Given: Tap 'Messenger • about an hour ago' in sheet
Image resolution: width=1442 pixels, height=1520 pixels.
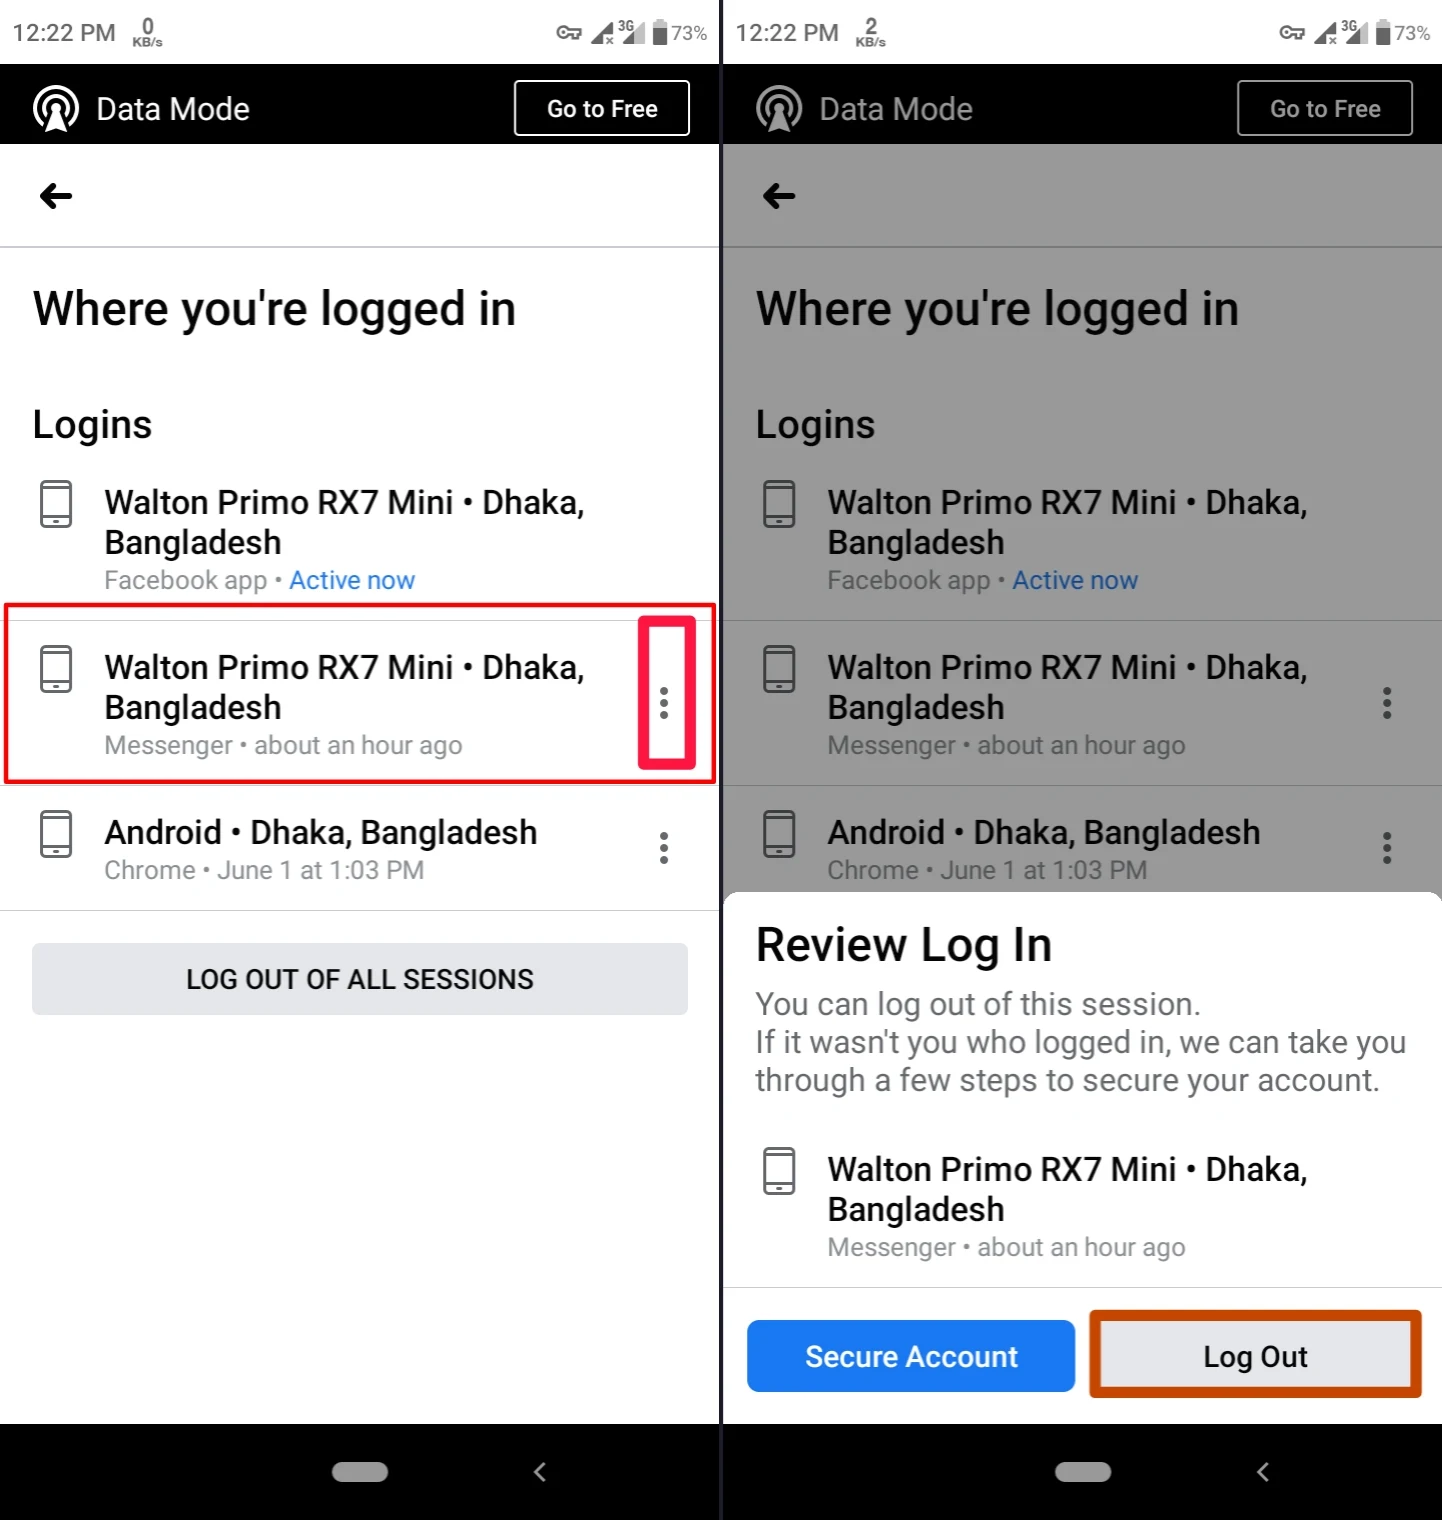Looking at the screenshot, I should [x=1006, y=1247].
